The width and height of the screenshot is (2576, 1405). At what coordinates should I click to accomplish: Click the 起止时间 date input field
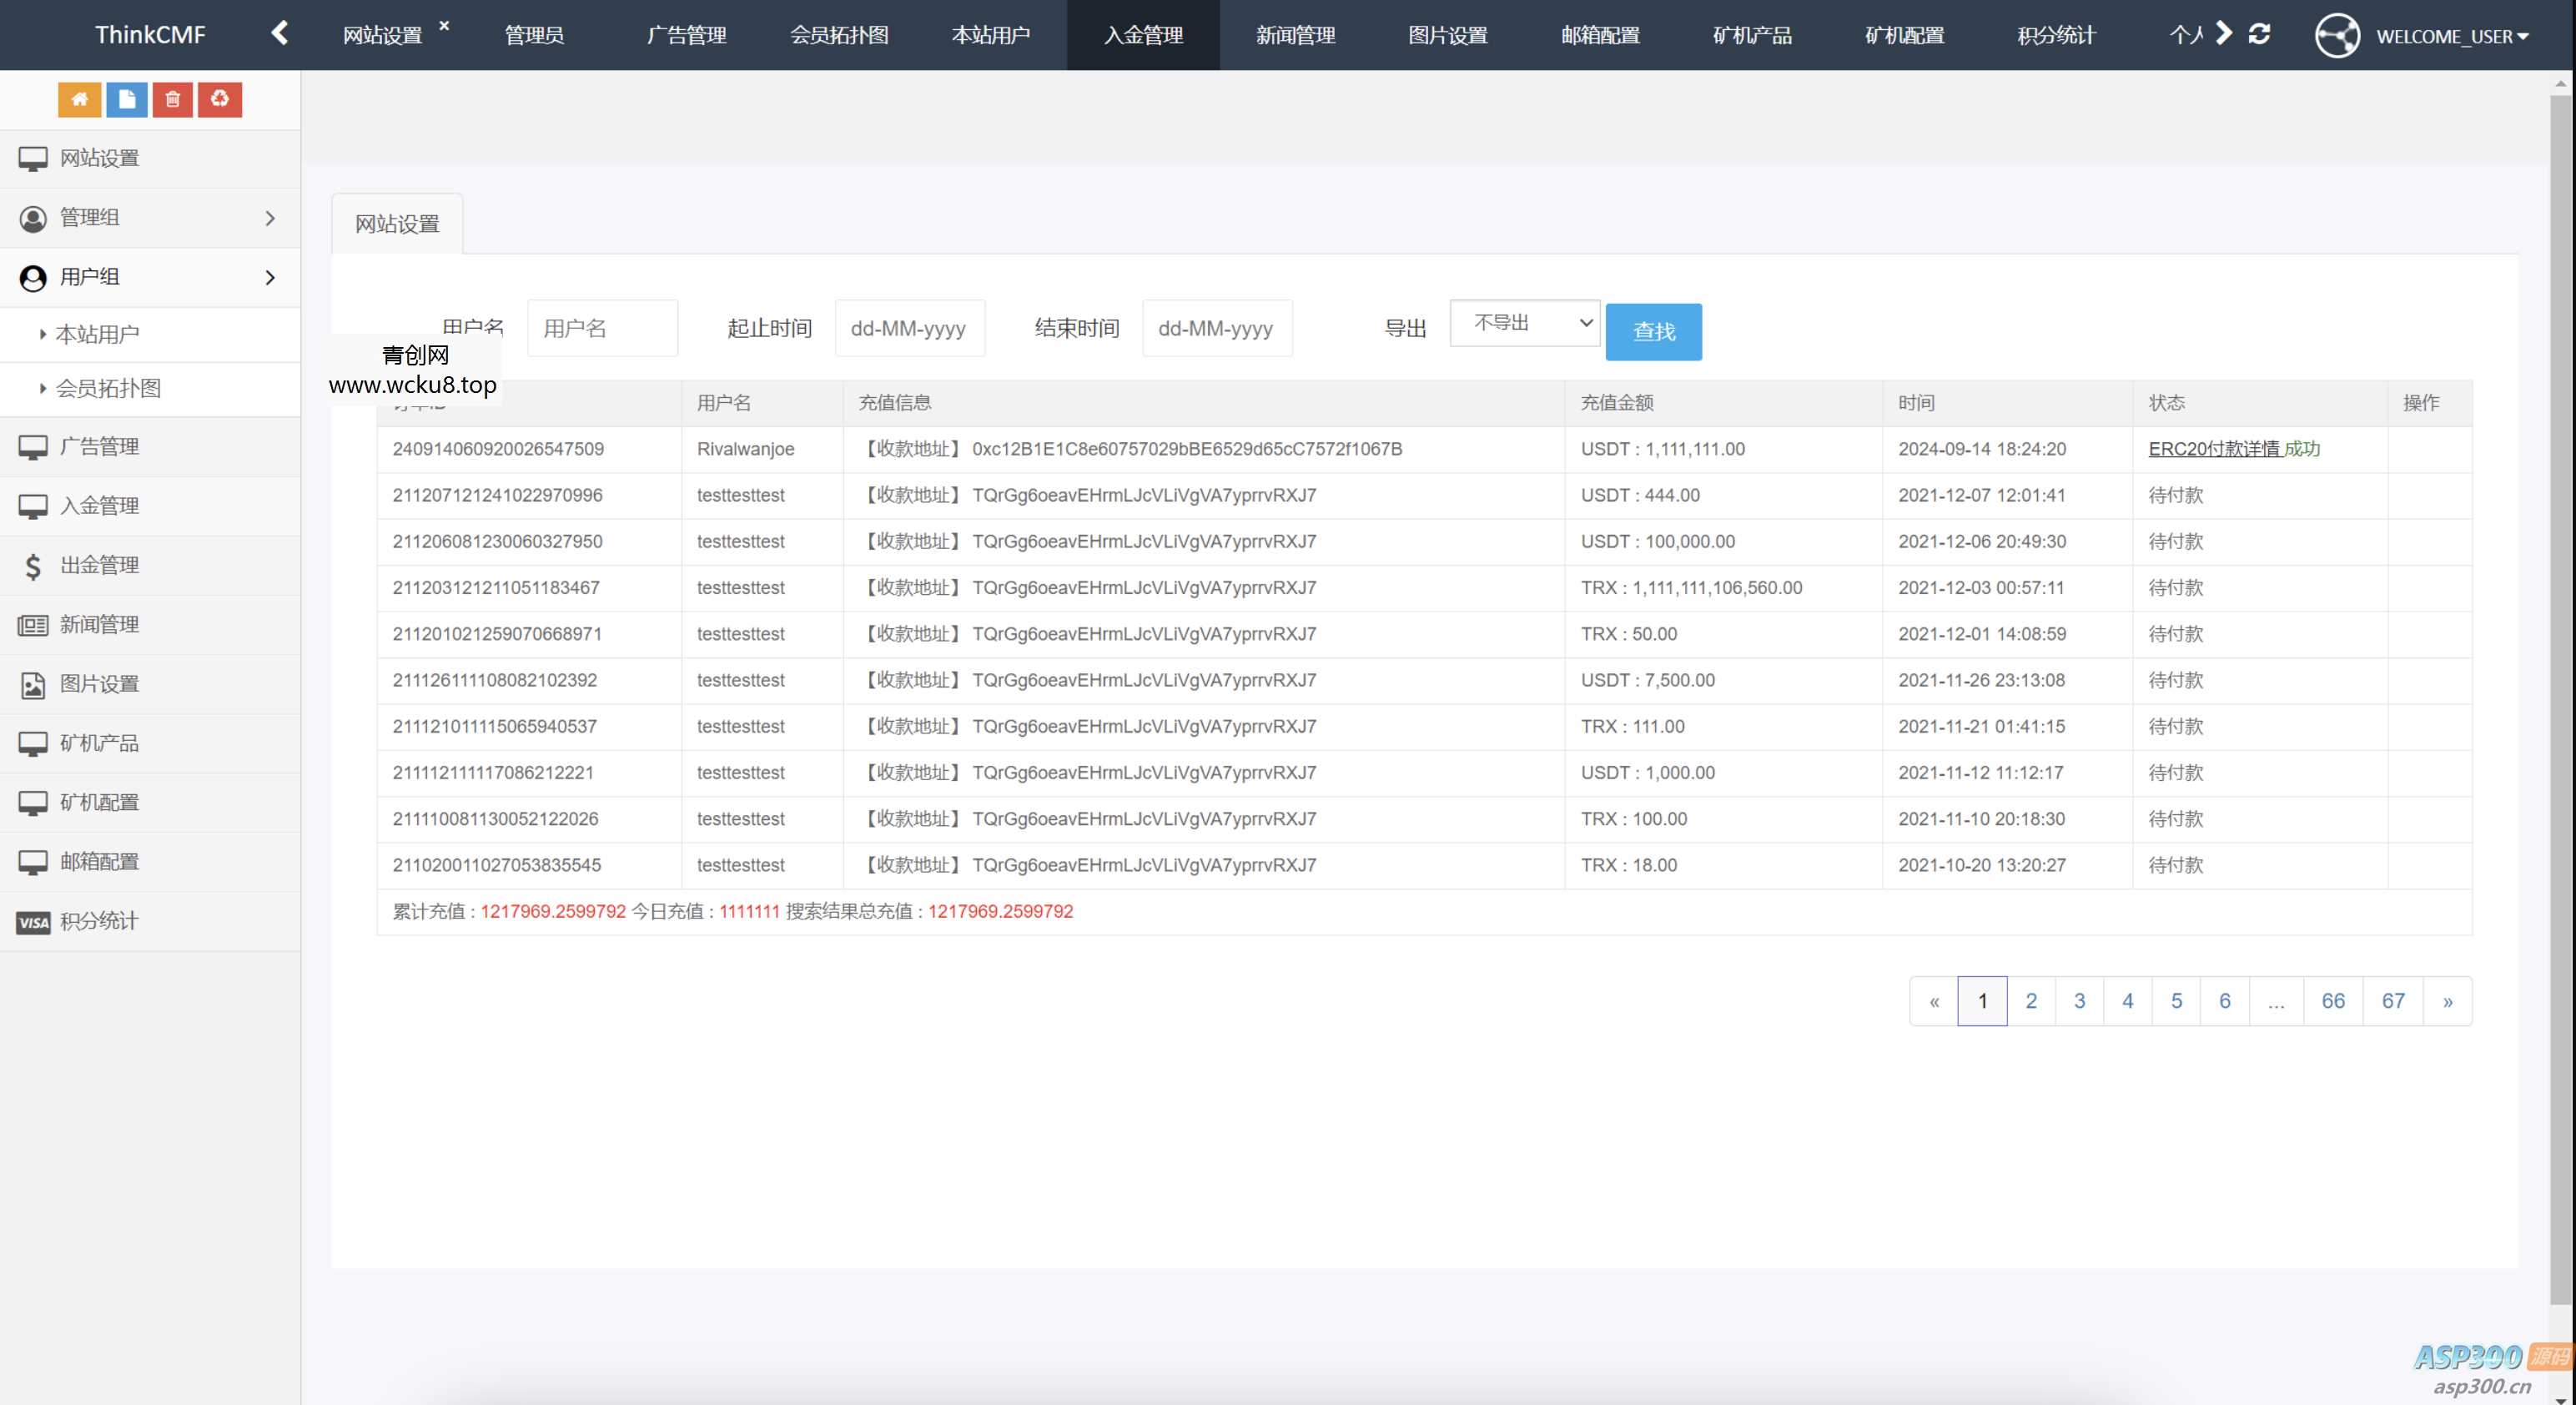(x=909, y=328)
